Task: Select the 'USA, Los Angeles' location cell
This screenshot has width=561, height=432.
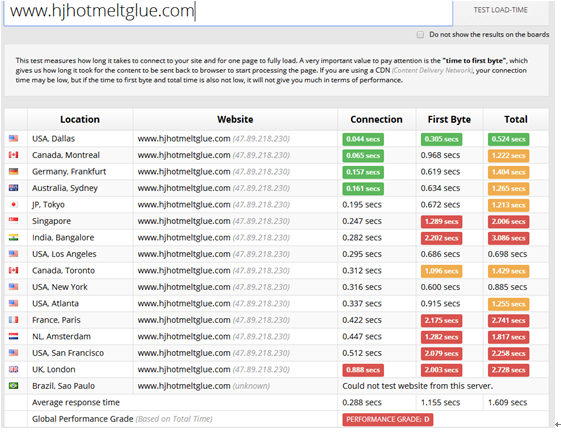Action: click(80, 254)
